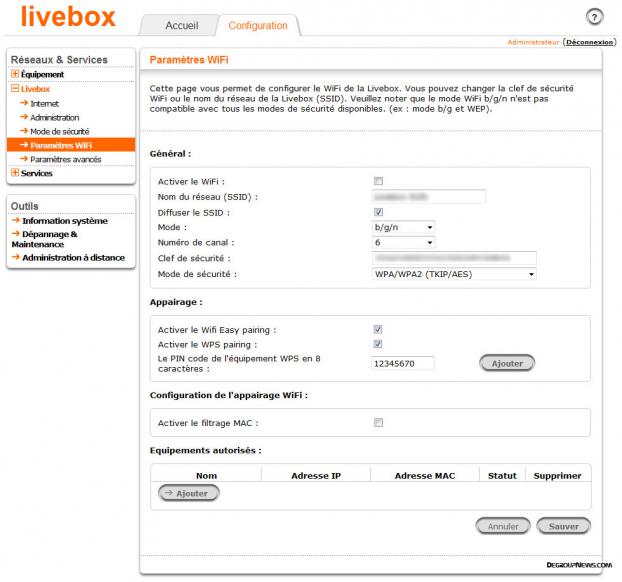Image resolution: width=622 pixels, height=582 pixels.
Task: Click the livebox logo
Action: click(68, 18)
